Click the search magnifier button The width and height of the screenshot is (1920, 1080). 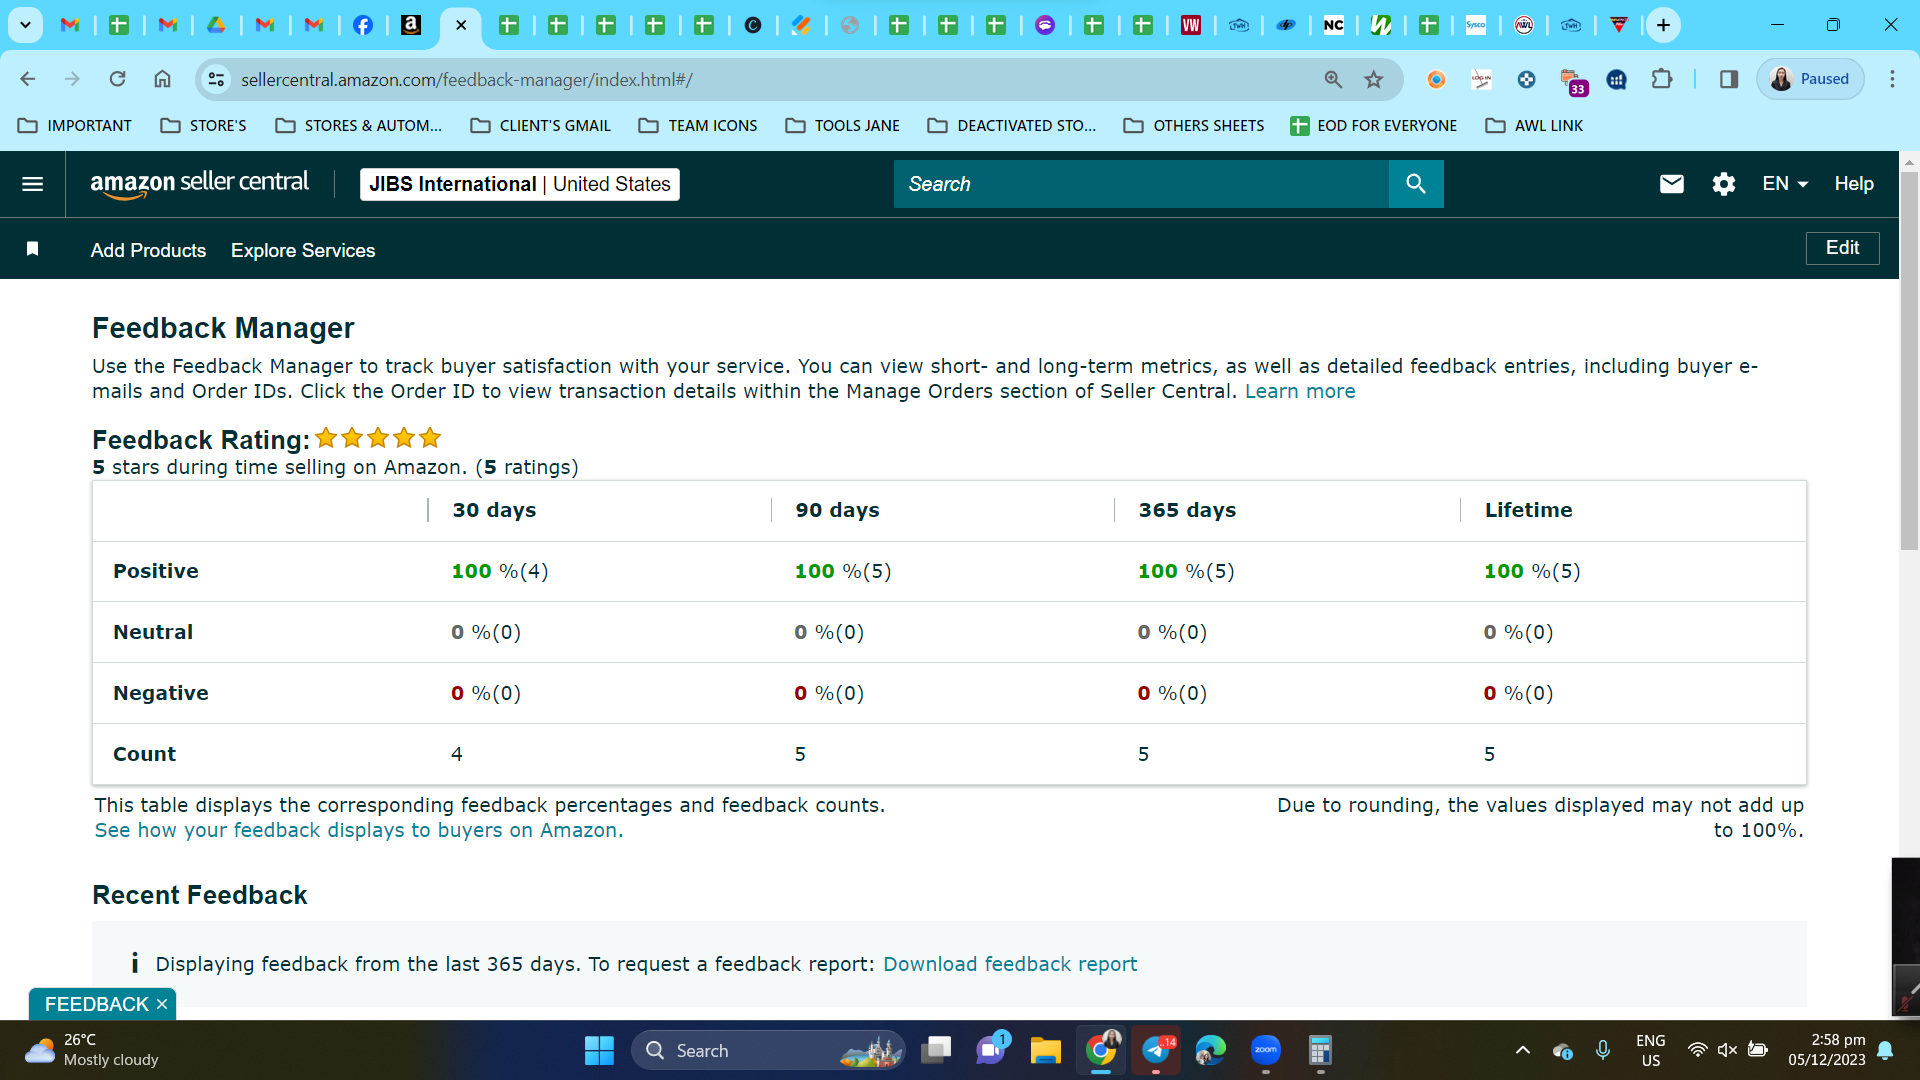pyautogui.click(x=1416, y=184)
